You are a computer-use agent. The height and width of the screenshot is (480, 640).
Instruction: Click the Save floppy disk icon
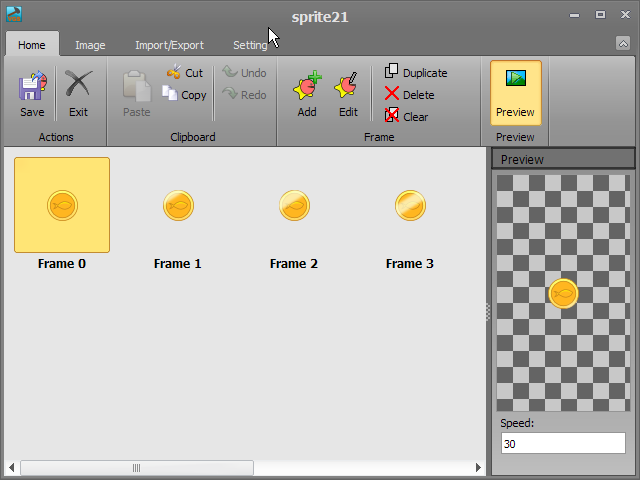point(32,87)
